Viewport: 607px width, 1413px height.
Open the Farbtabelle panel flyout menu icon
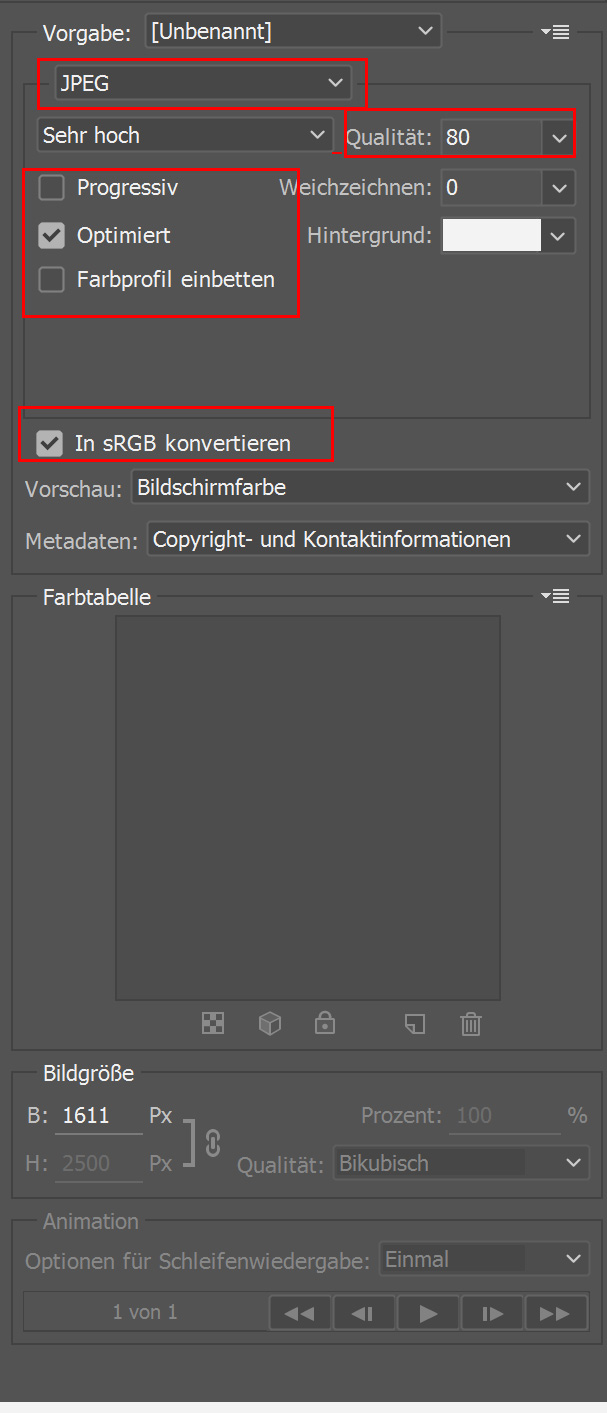[555, 597]
